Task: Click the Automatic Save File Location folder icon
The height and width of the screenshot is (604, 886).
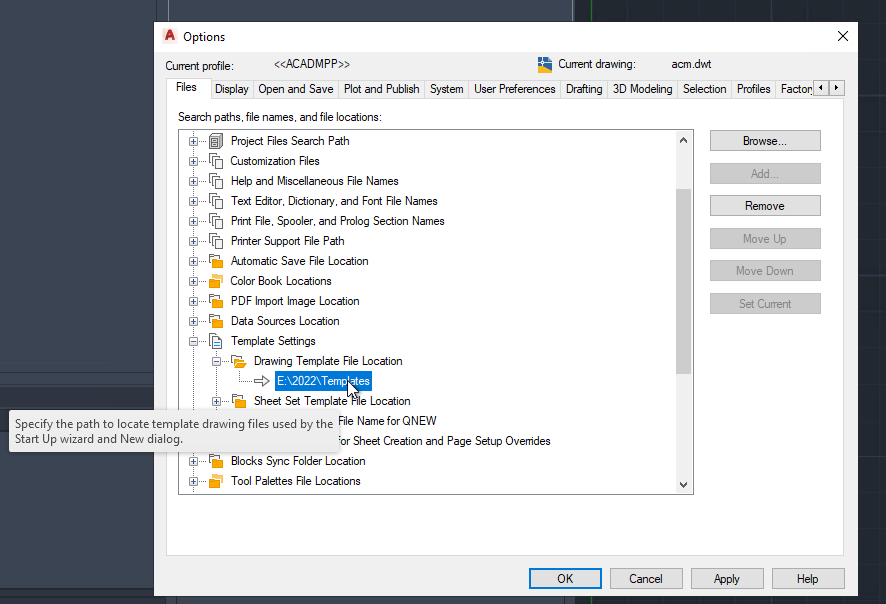Action: tap(216, 261)
